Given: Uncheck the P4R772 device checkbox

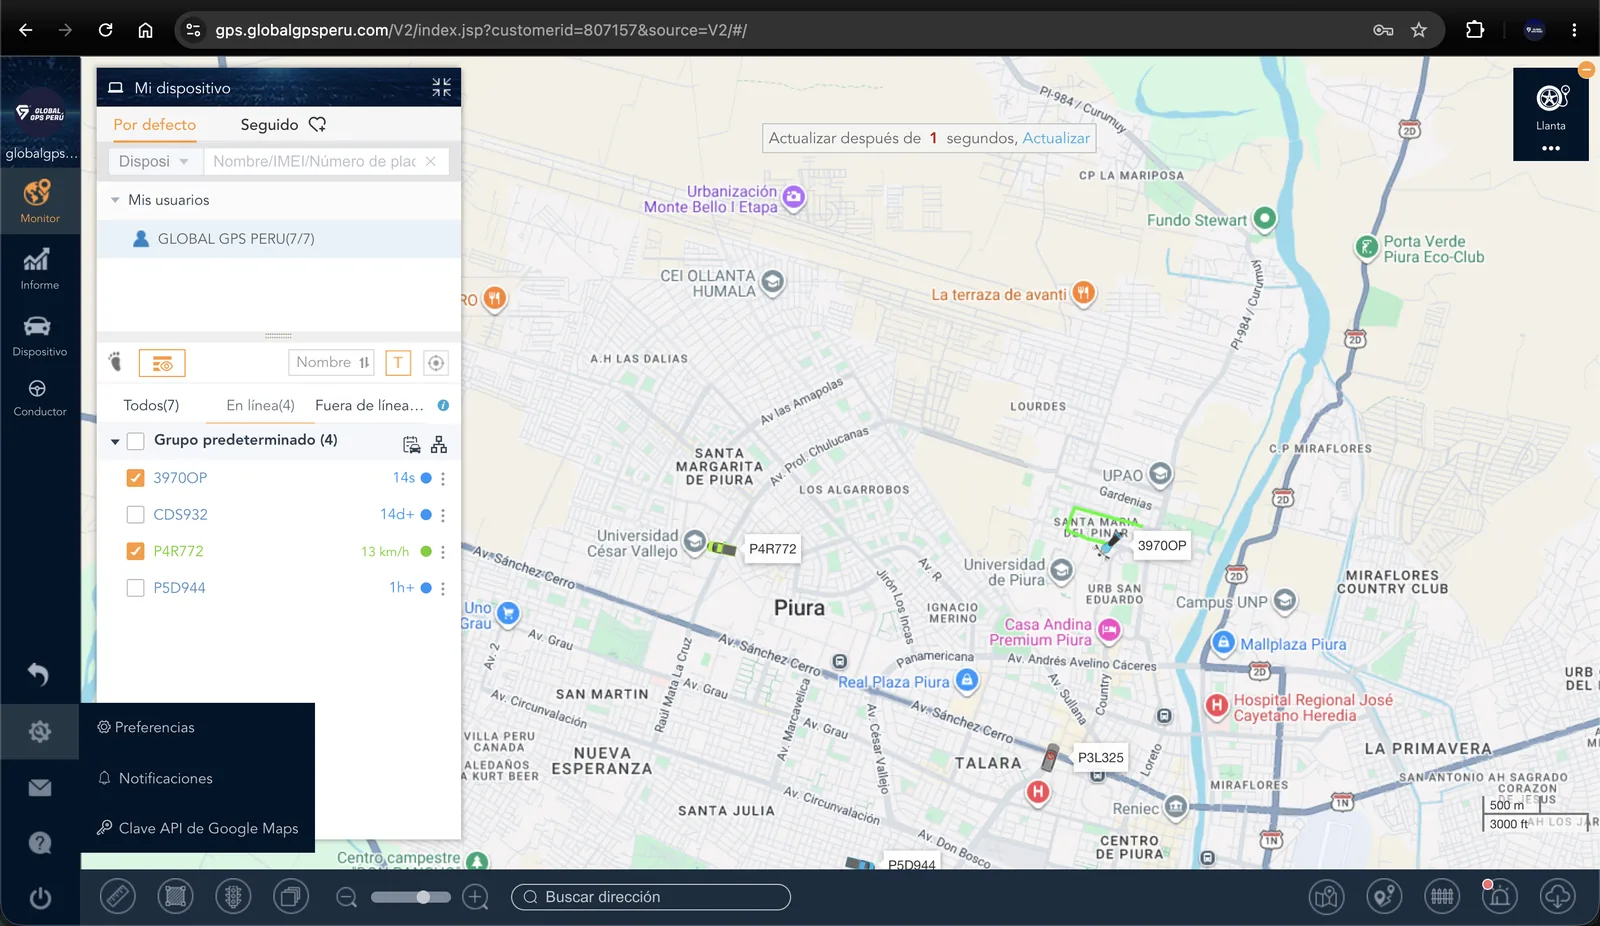Looking at the screenshot, I should point(136,551).
